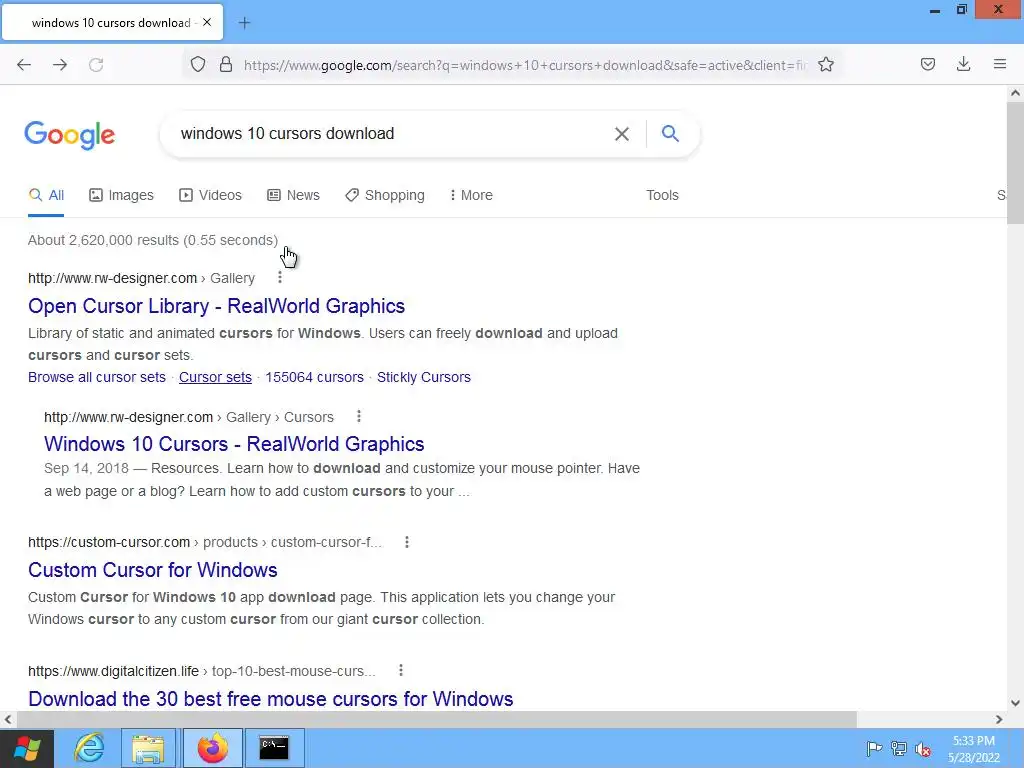This screenshot has height=768, width=1024.
Task: View site security via padlock icon
Action: click(226, 65)
